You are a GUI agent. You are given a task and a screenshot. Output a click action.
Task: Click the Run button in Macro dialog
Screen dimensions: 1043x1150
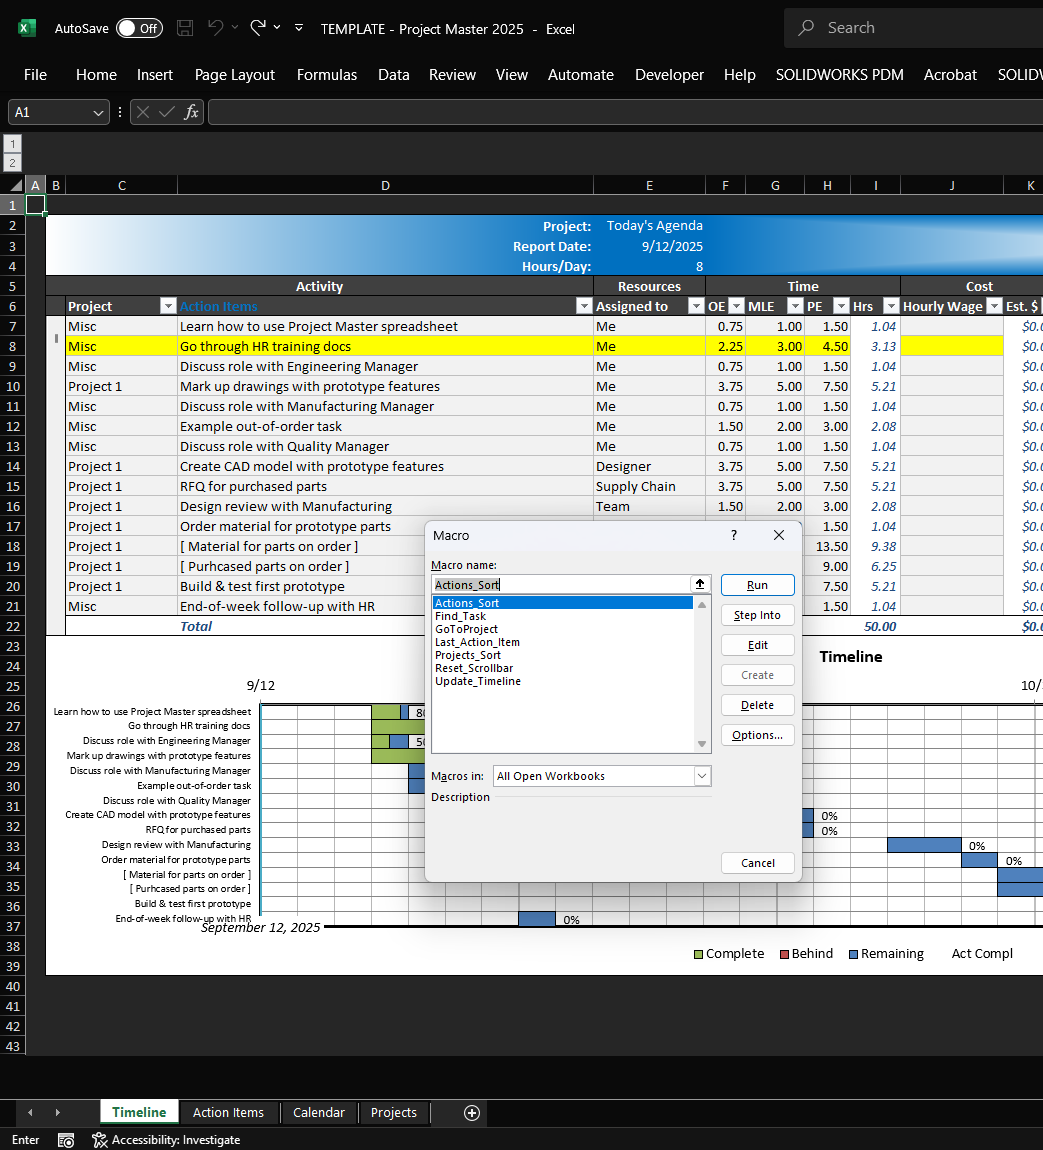click(757, 585)
